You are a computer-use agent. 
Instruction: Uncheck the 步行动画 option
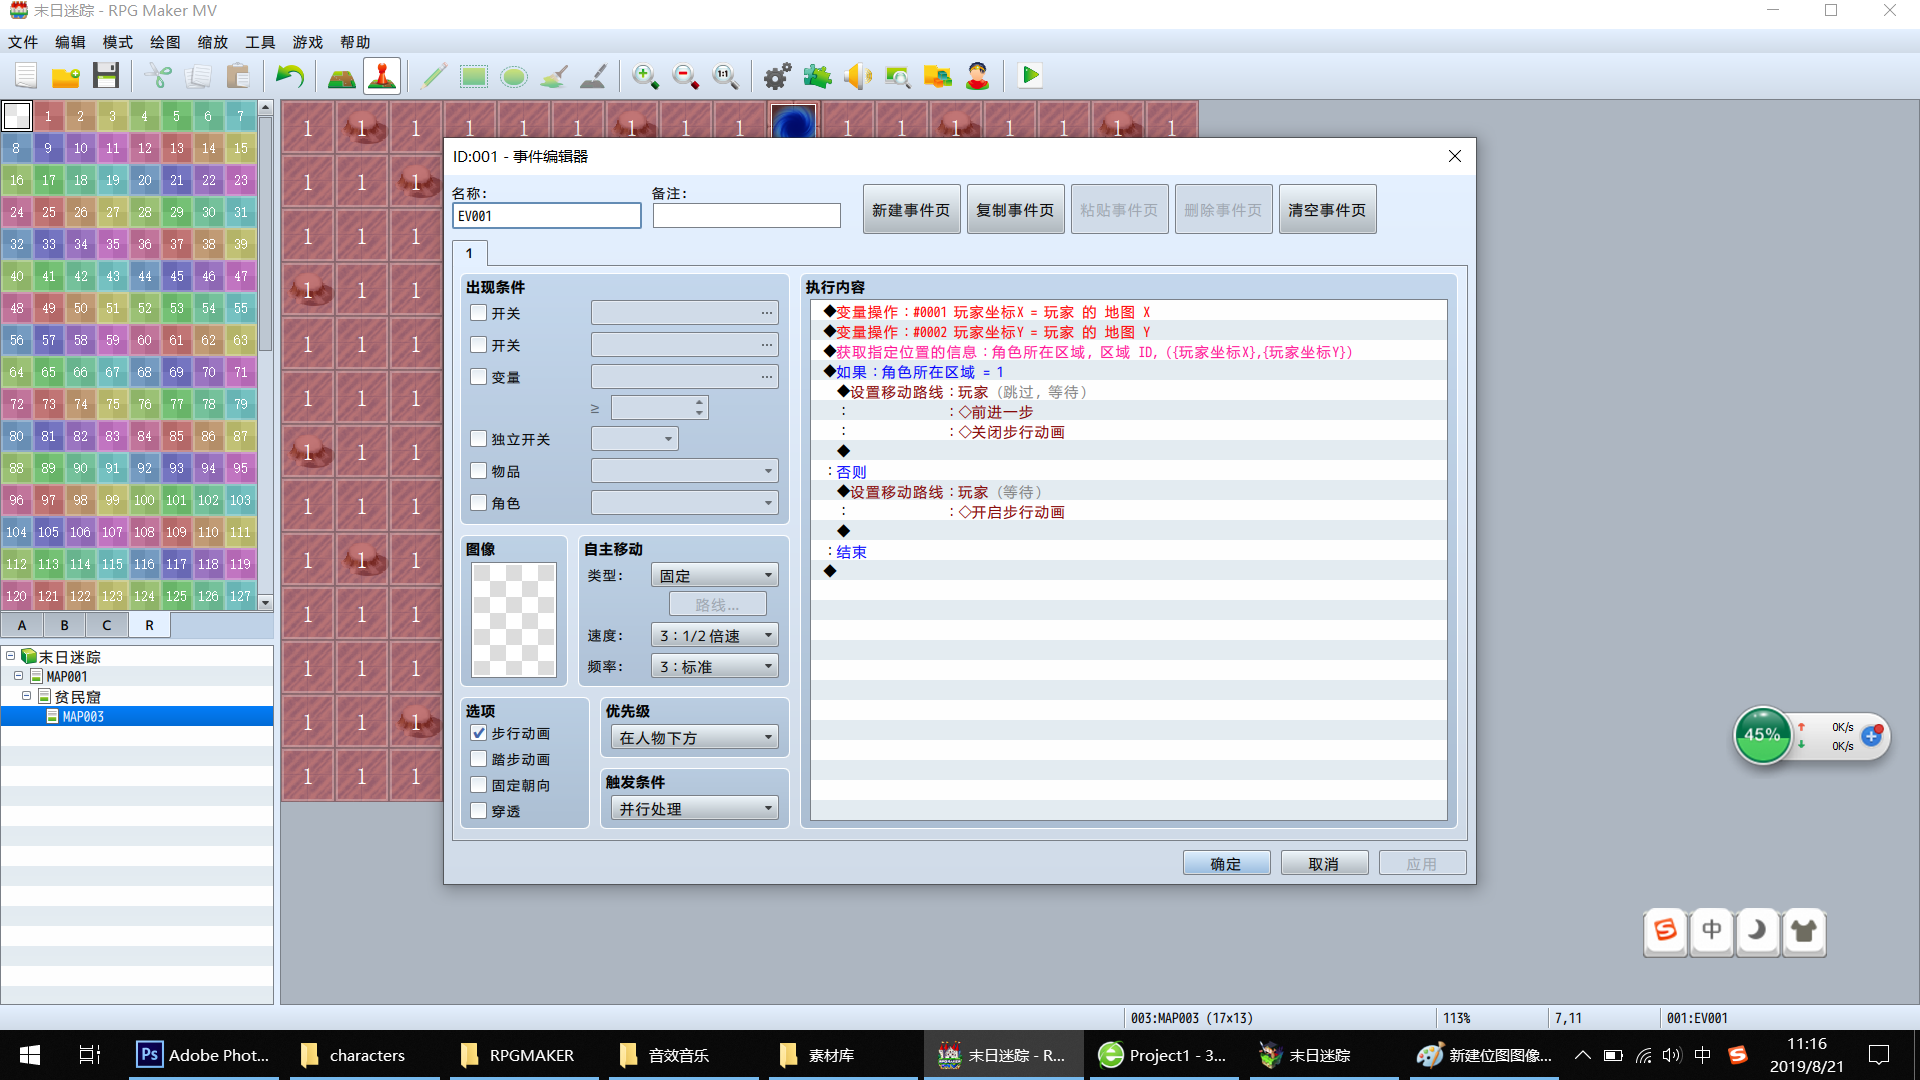point(479,733)
